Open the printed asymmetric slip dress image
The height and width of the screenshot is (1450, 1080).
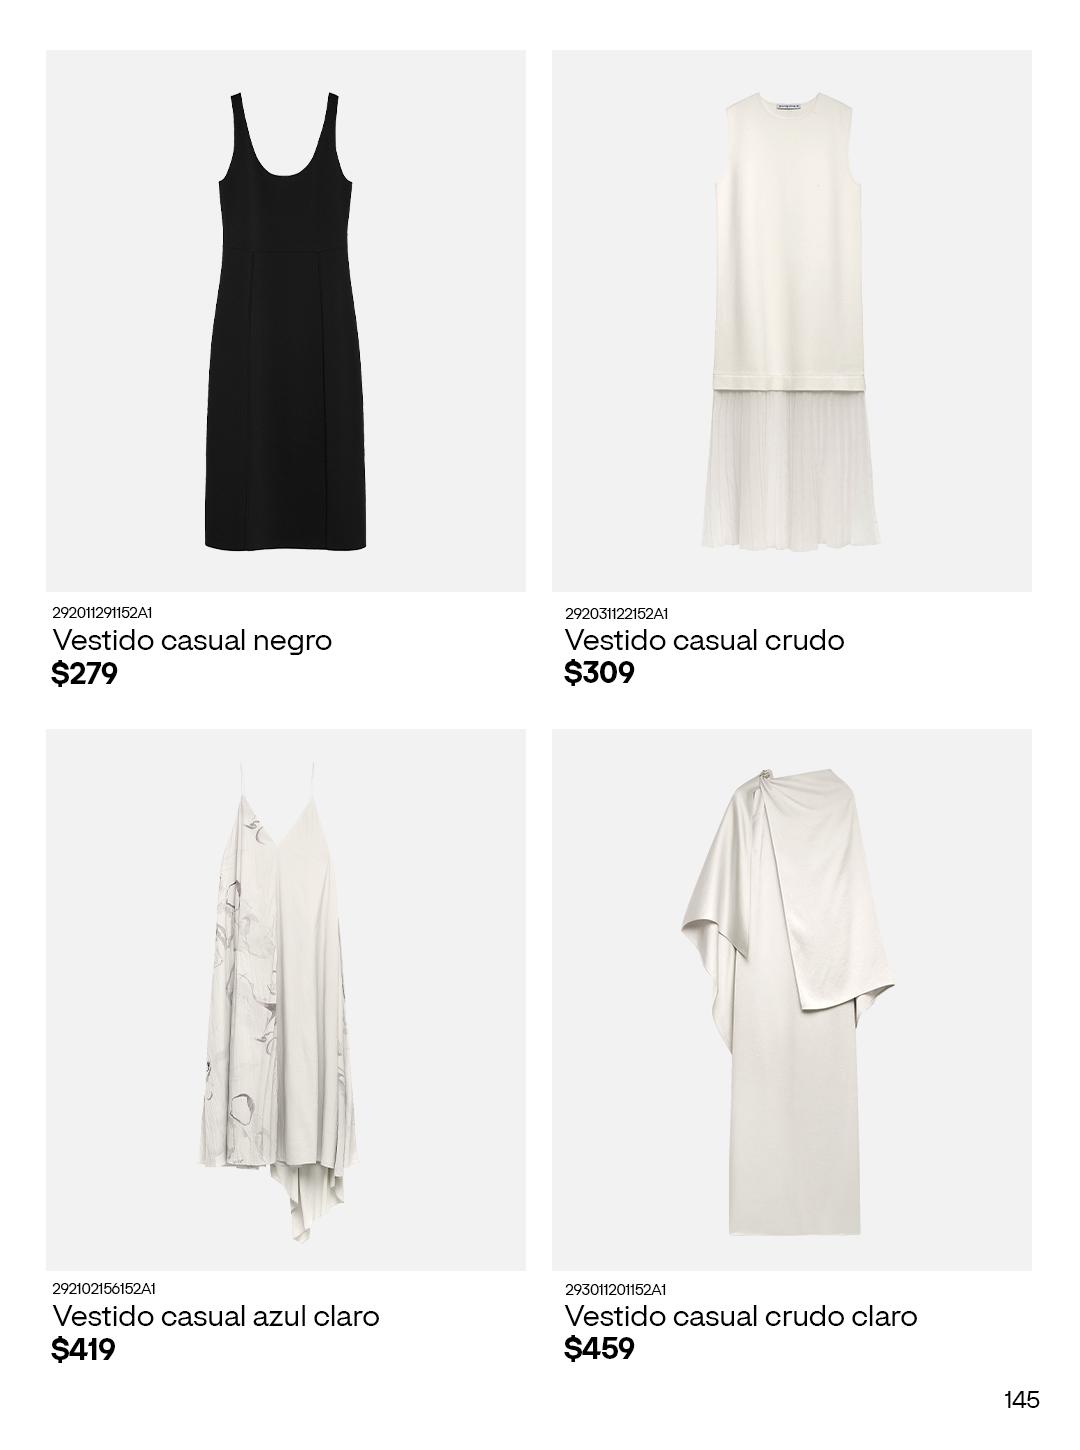[286, 1000]
